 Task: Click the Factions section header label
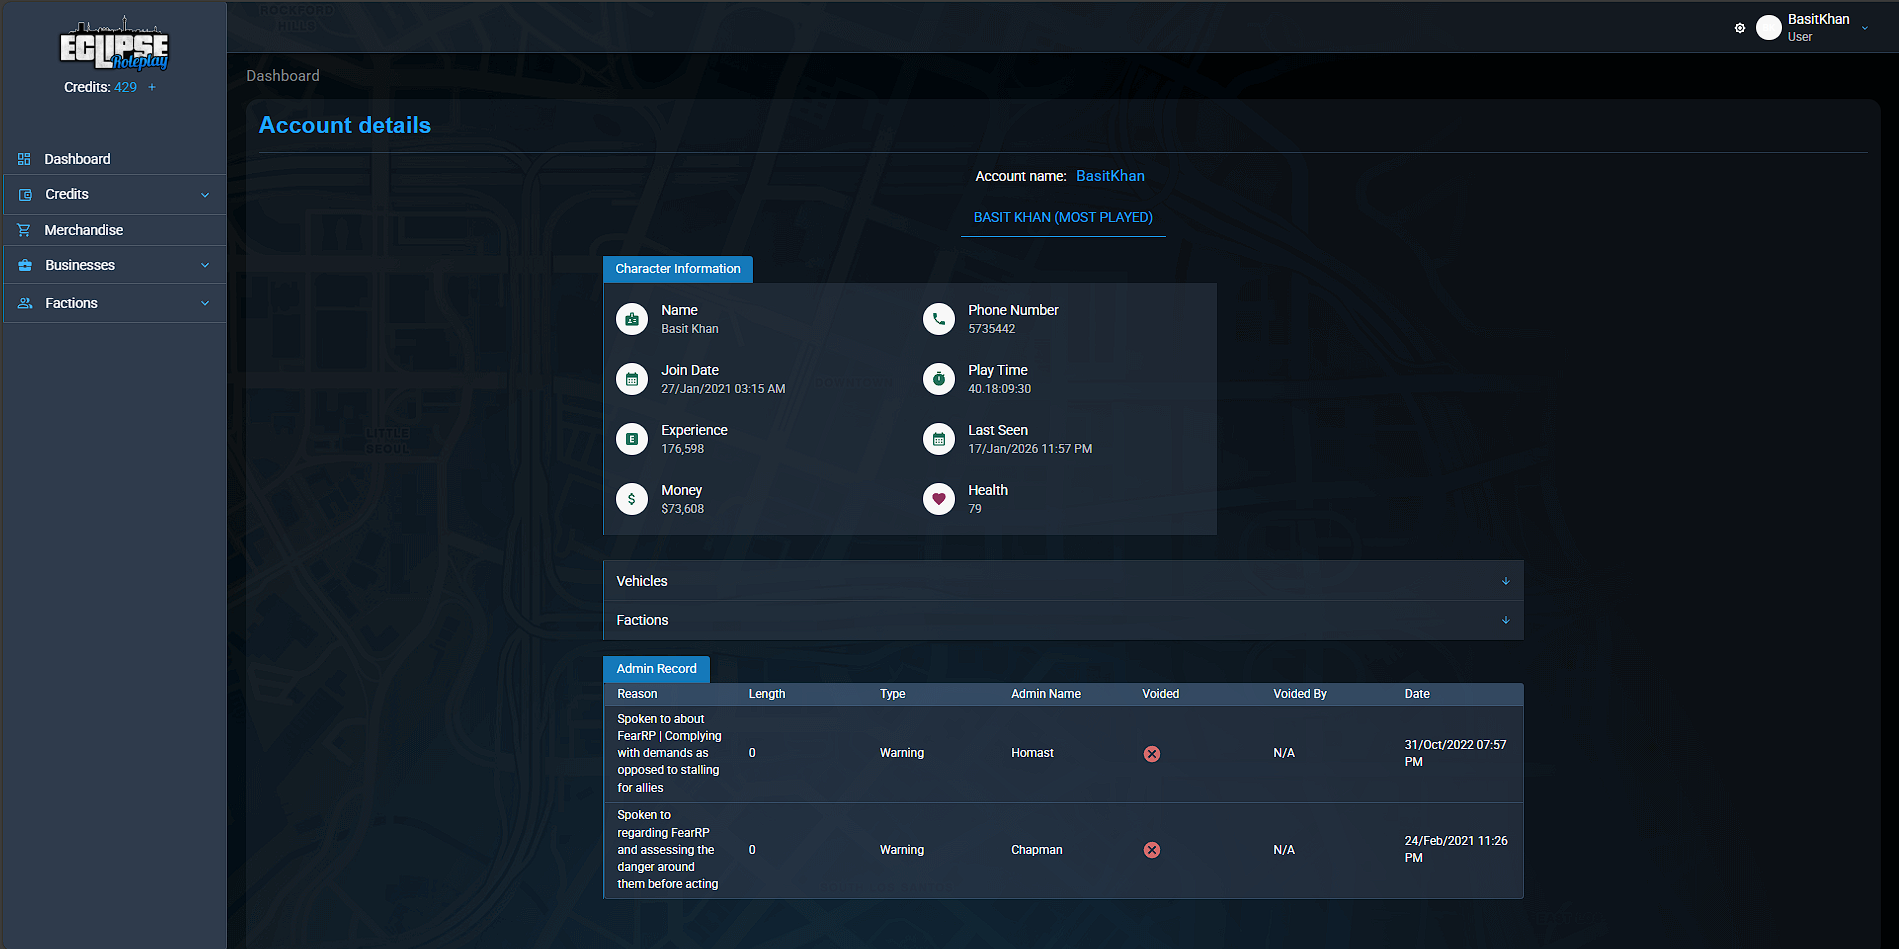click(642, 620)
